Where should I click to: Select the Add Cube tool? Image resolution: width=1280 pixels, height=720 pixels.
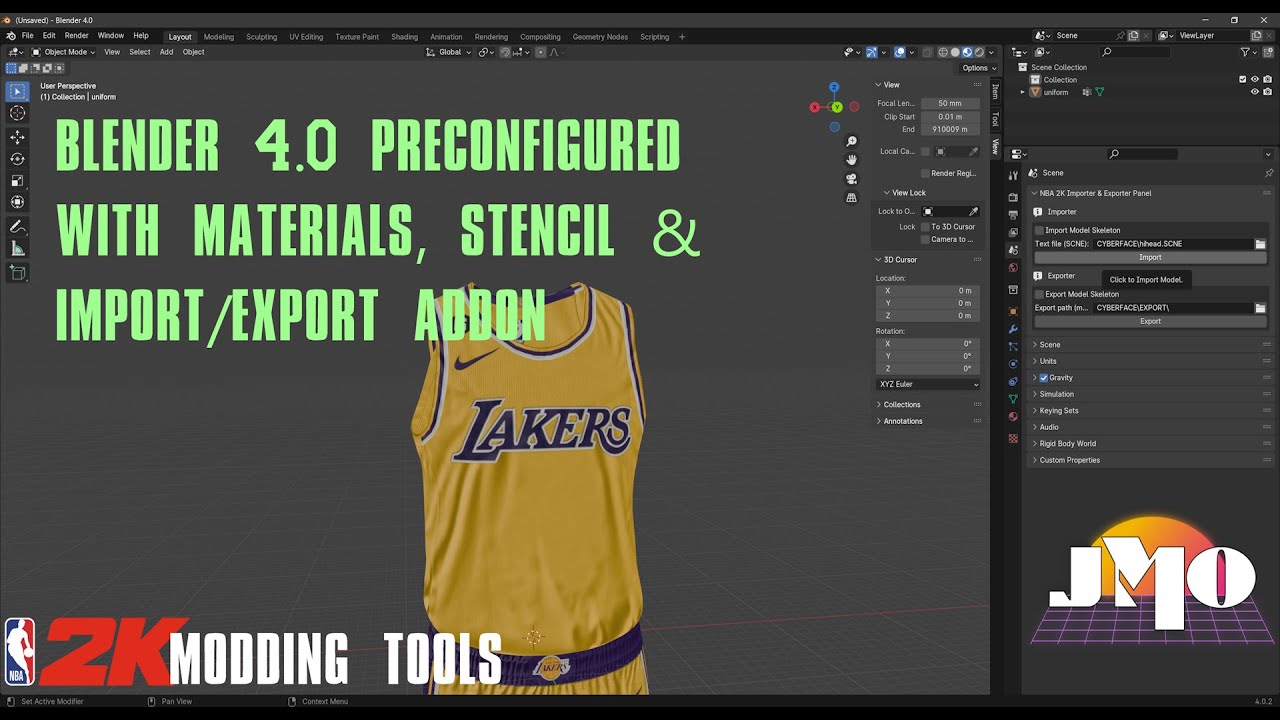[x=17, y=272]
